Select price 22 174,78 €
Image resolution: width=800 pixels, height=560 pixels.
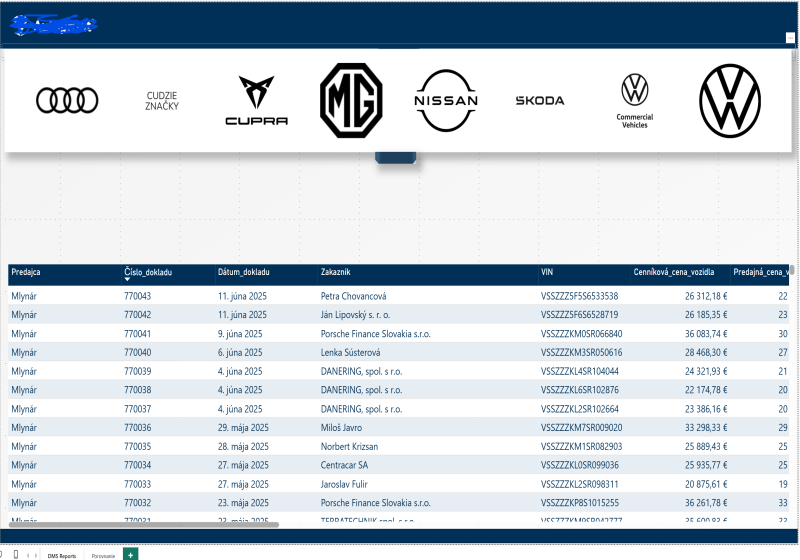706,390
